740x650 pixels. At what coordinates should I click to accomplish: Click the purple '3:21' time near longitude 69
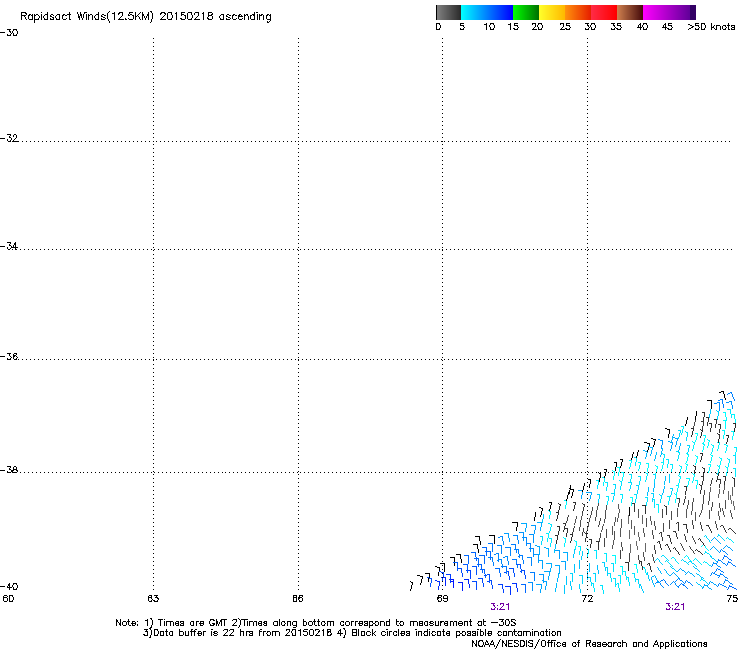point(500,607)
